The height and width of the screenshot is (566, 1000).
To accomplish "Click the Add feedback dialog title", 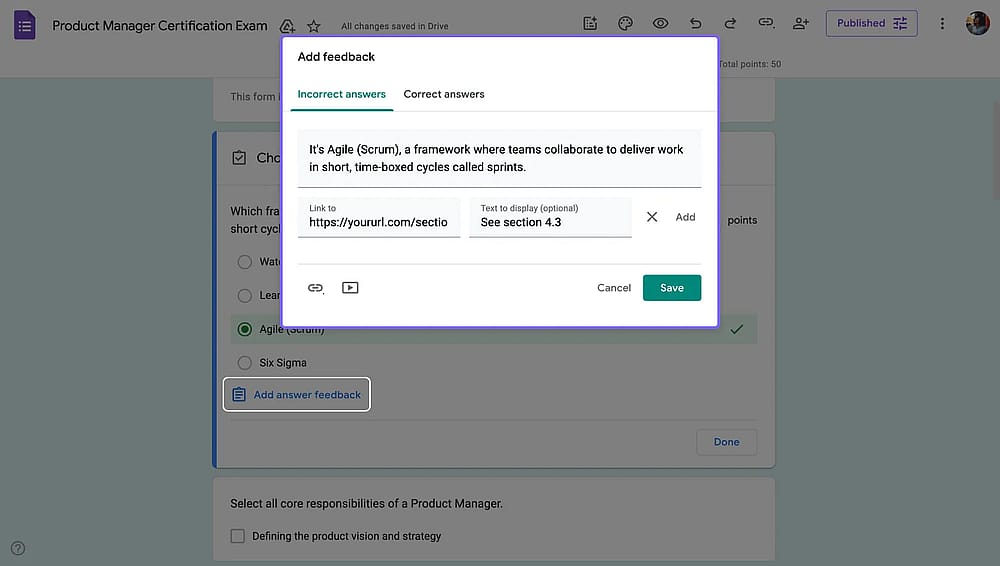I will pos(336,57).
